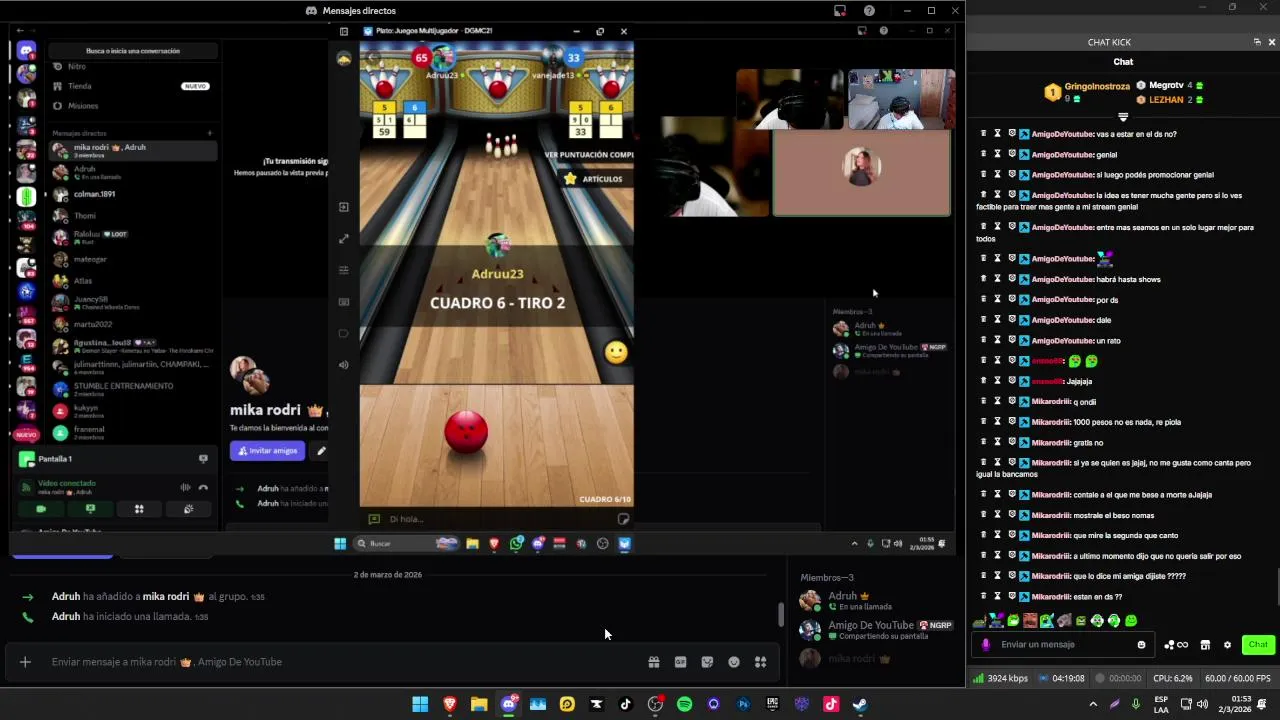The height and width of the screenshot is (720, 1280).
Task: Click Pantalla 1 stream settings icon
Action: [x=203, y=459]
